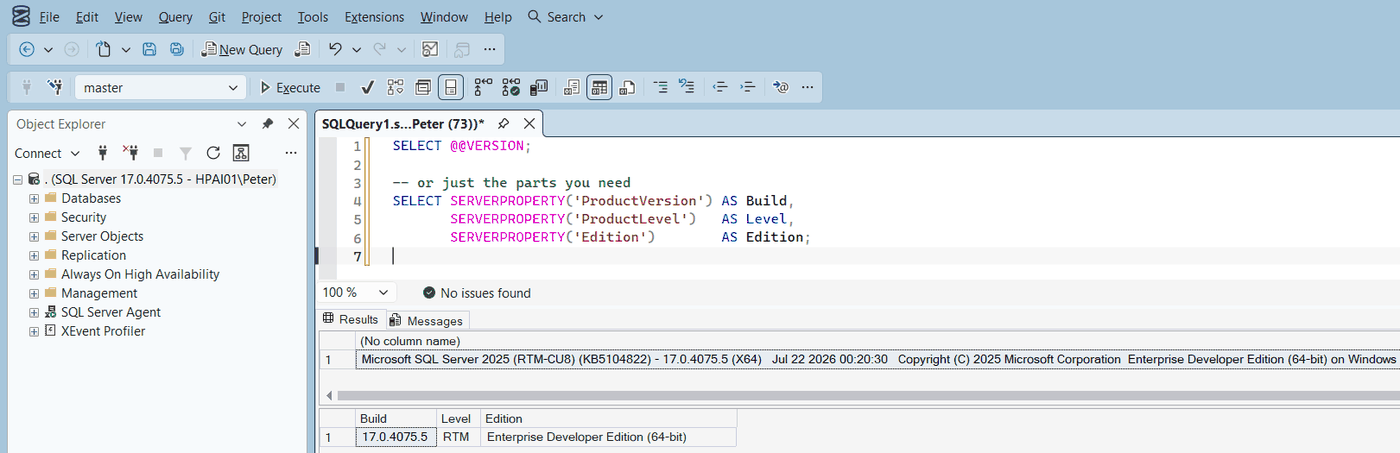The height and width of the screenshot is (453, 1400).
Task: Switch to the Results tab
Action: pos(350,319)
